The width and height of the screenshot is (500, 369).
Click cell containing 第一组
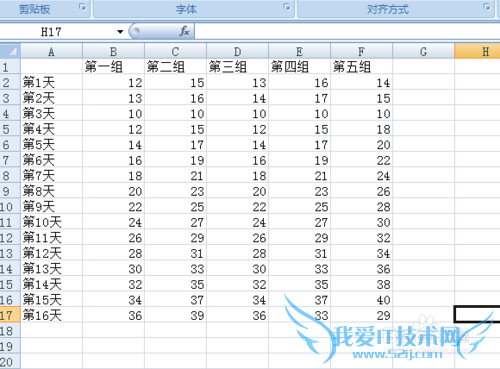pyautogui.click(x=113, y=67)
